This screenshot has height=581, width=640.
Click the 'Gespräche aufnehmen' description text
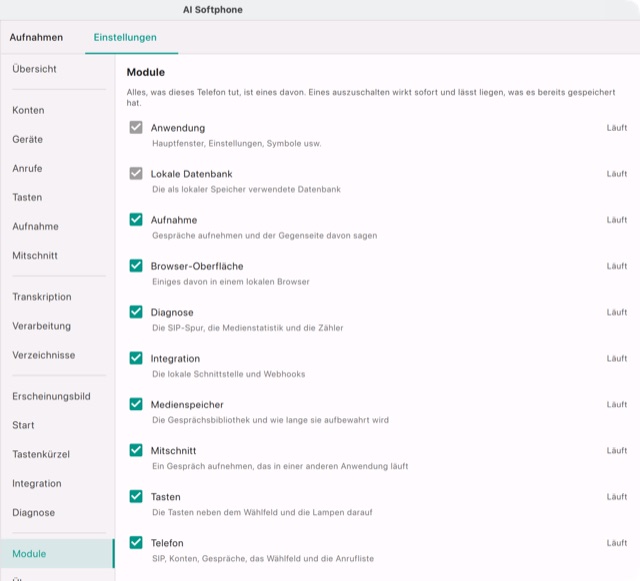(264, 236)
